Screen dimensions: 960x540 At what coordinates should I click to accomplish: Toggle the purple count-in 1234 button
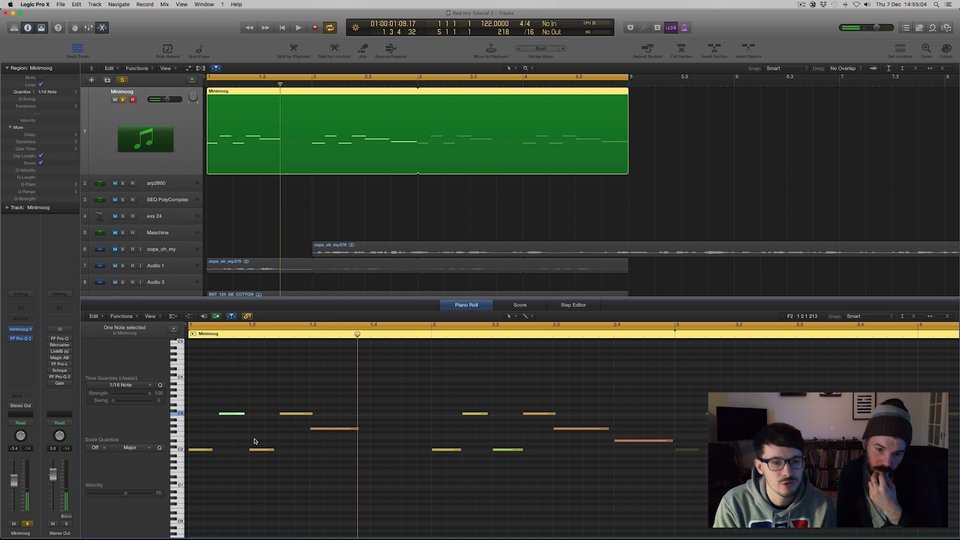pyautogui.click(x=671, y=28)
